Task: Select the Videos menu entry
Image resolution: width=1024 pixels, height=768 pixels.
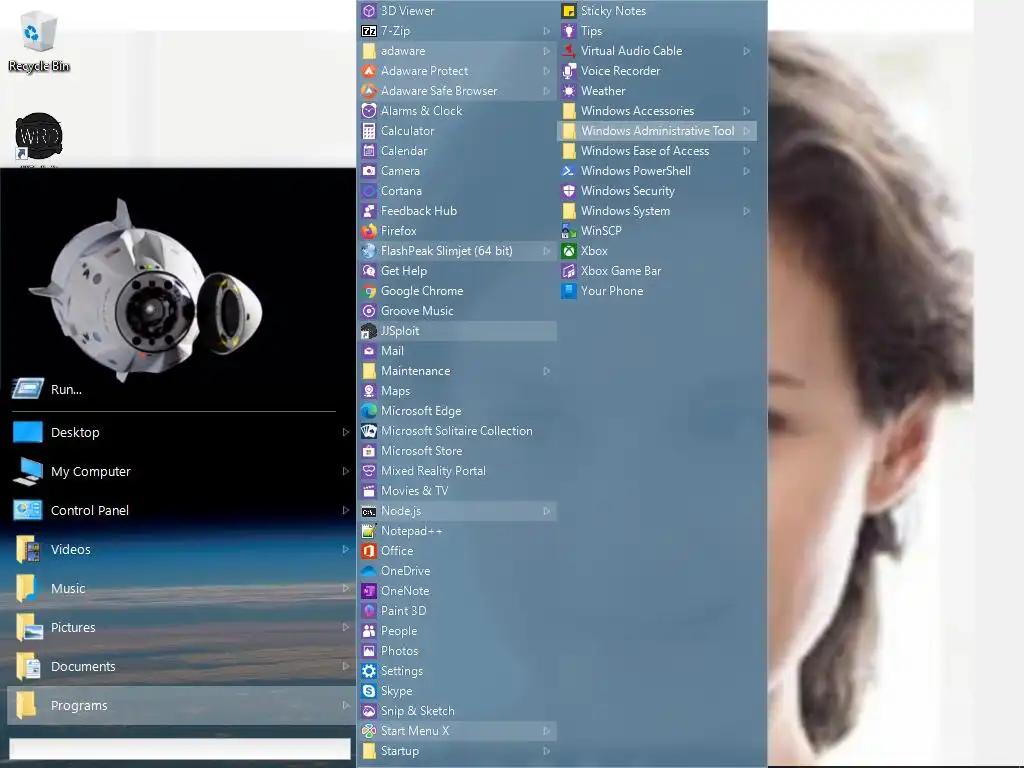Action: coord(181,549)
